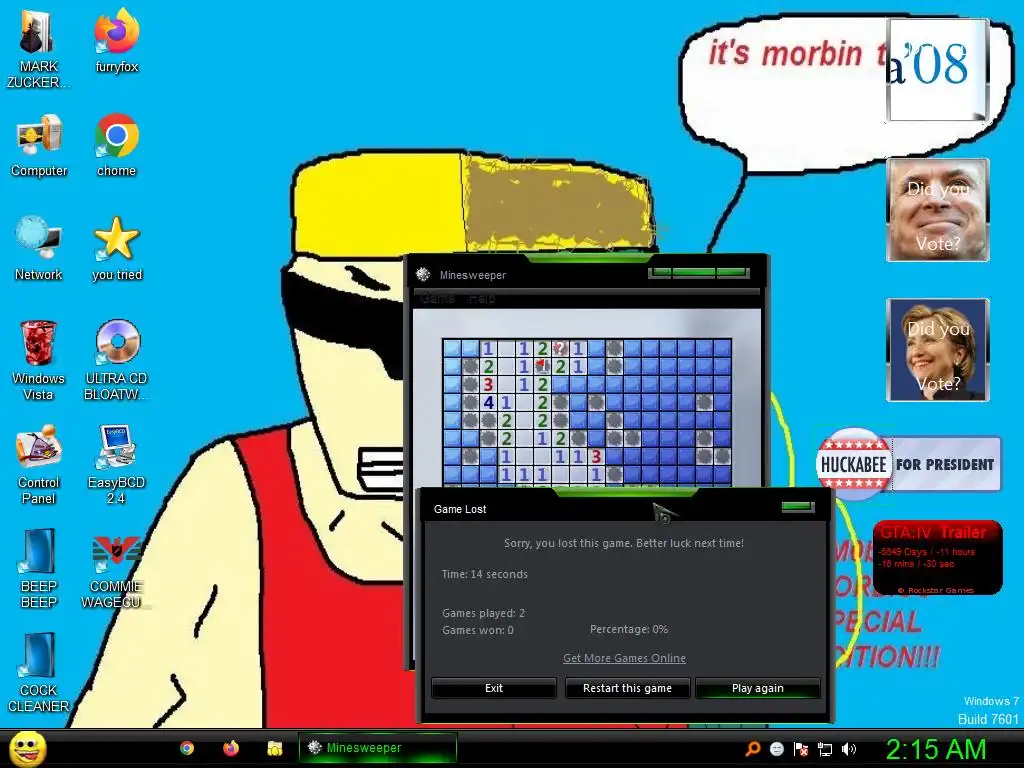Click the 'Games won: 0' statistic

pyautogui.click(x=477, y=630)
